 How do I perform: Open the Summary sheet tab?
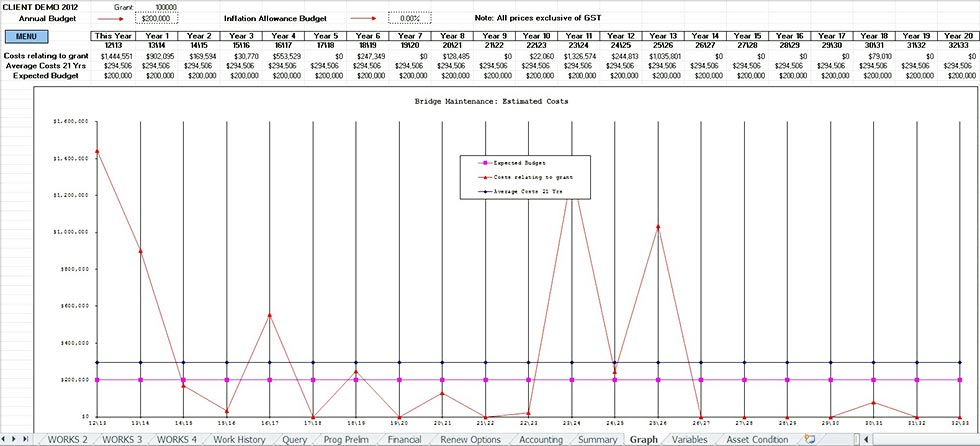[x=597, y=438]
